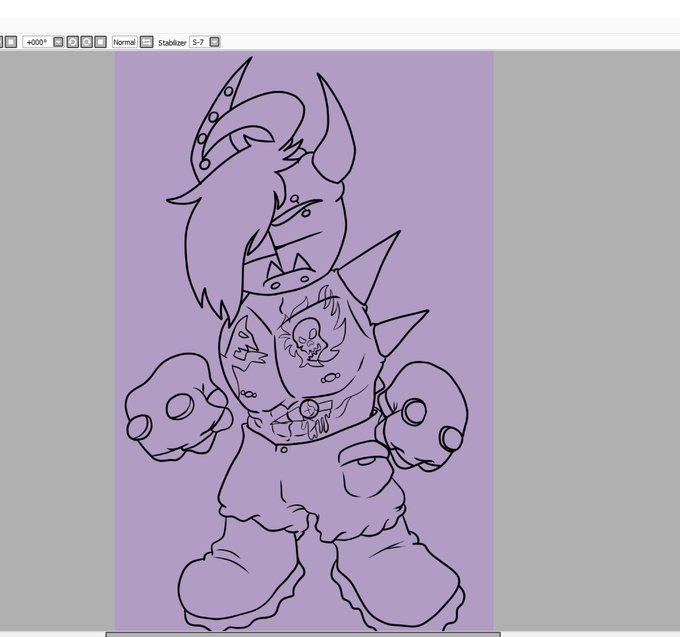The height and width of the screenshot is (637, 680).
Task: Rotate the canvas view clockwise
Action: click(87, 42)
